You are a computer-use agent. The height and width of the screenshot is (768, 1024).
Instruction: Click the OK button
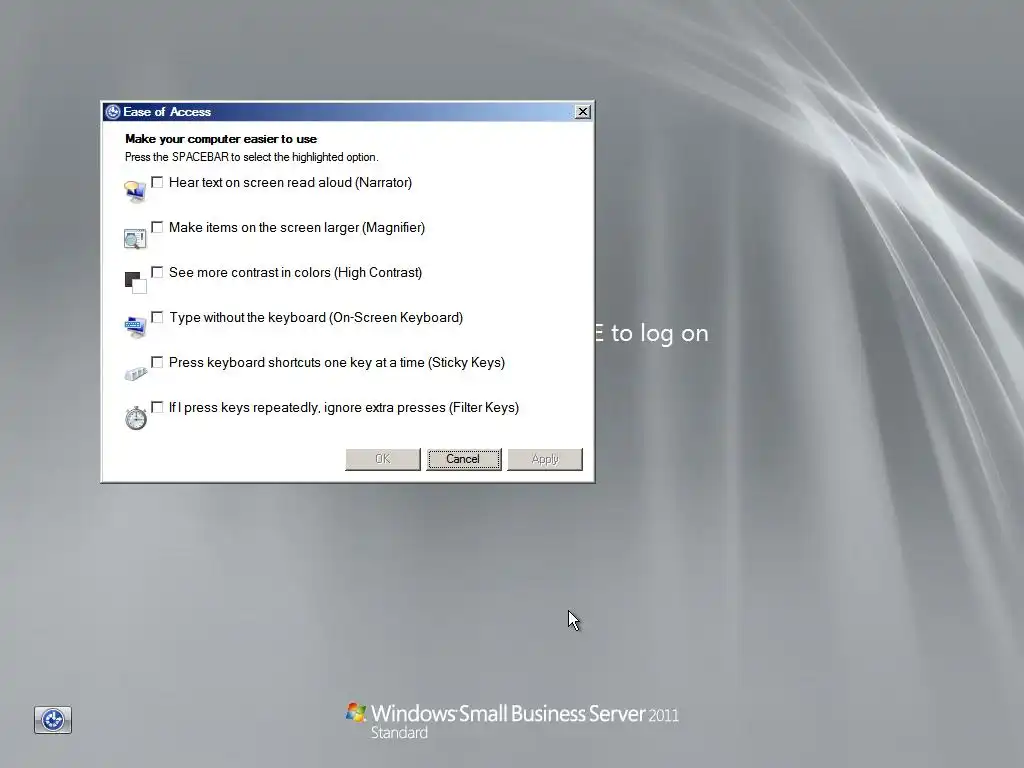pos(383,459)
